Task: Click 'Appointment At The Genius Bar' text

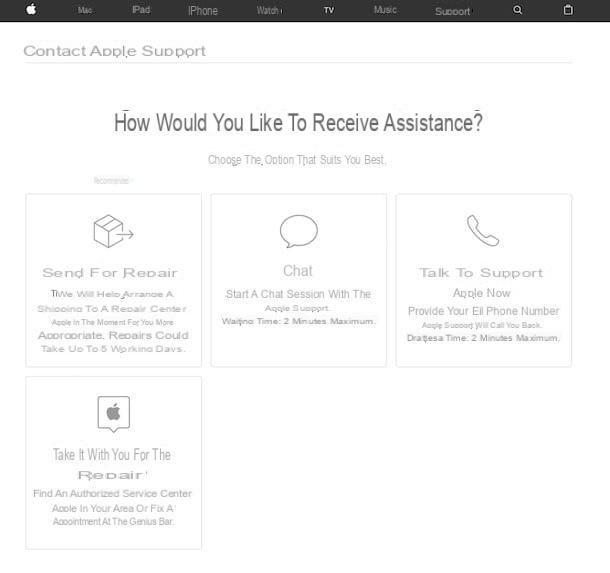Action: (x=114, y=522)
